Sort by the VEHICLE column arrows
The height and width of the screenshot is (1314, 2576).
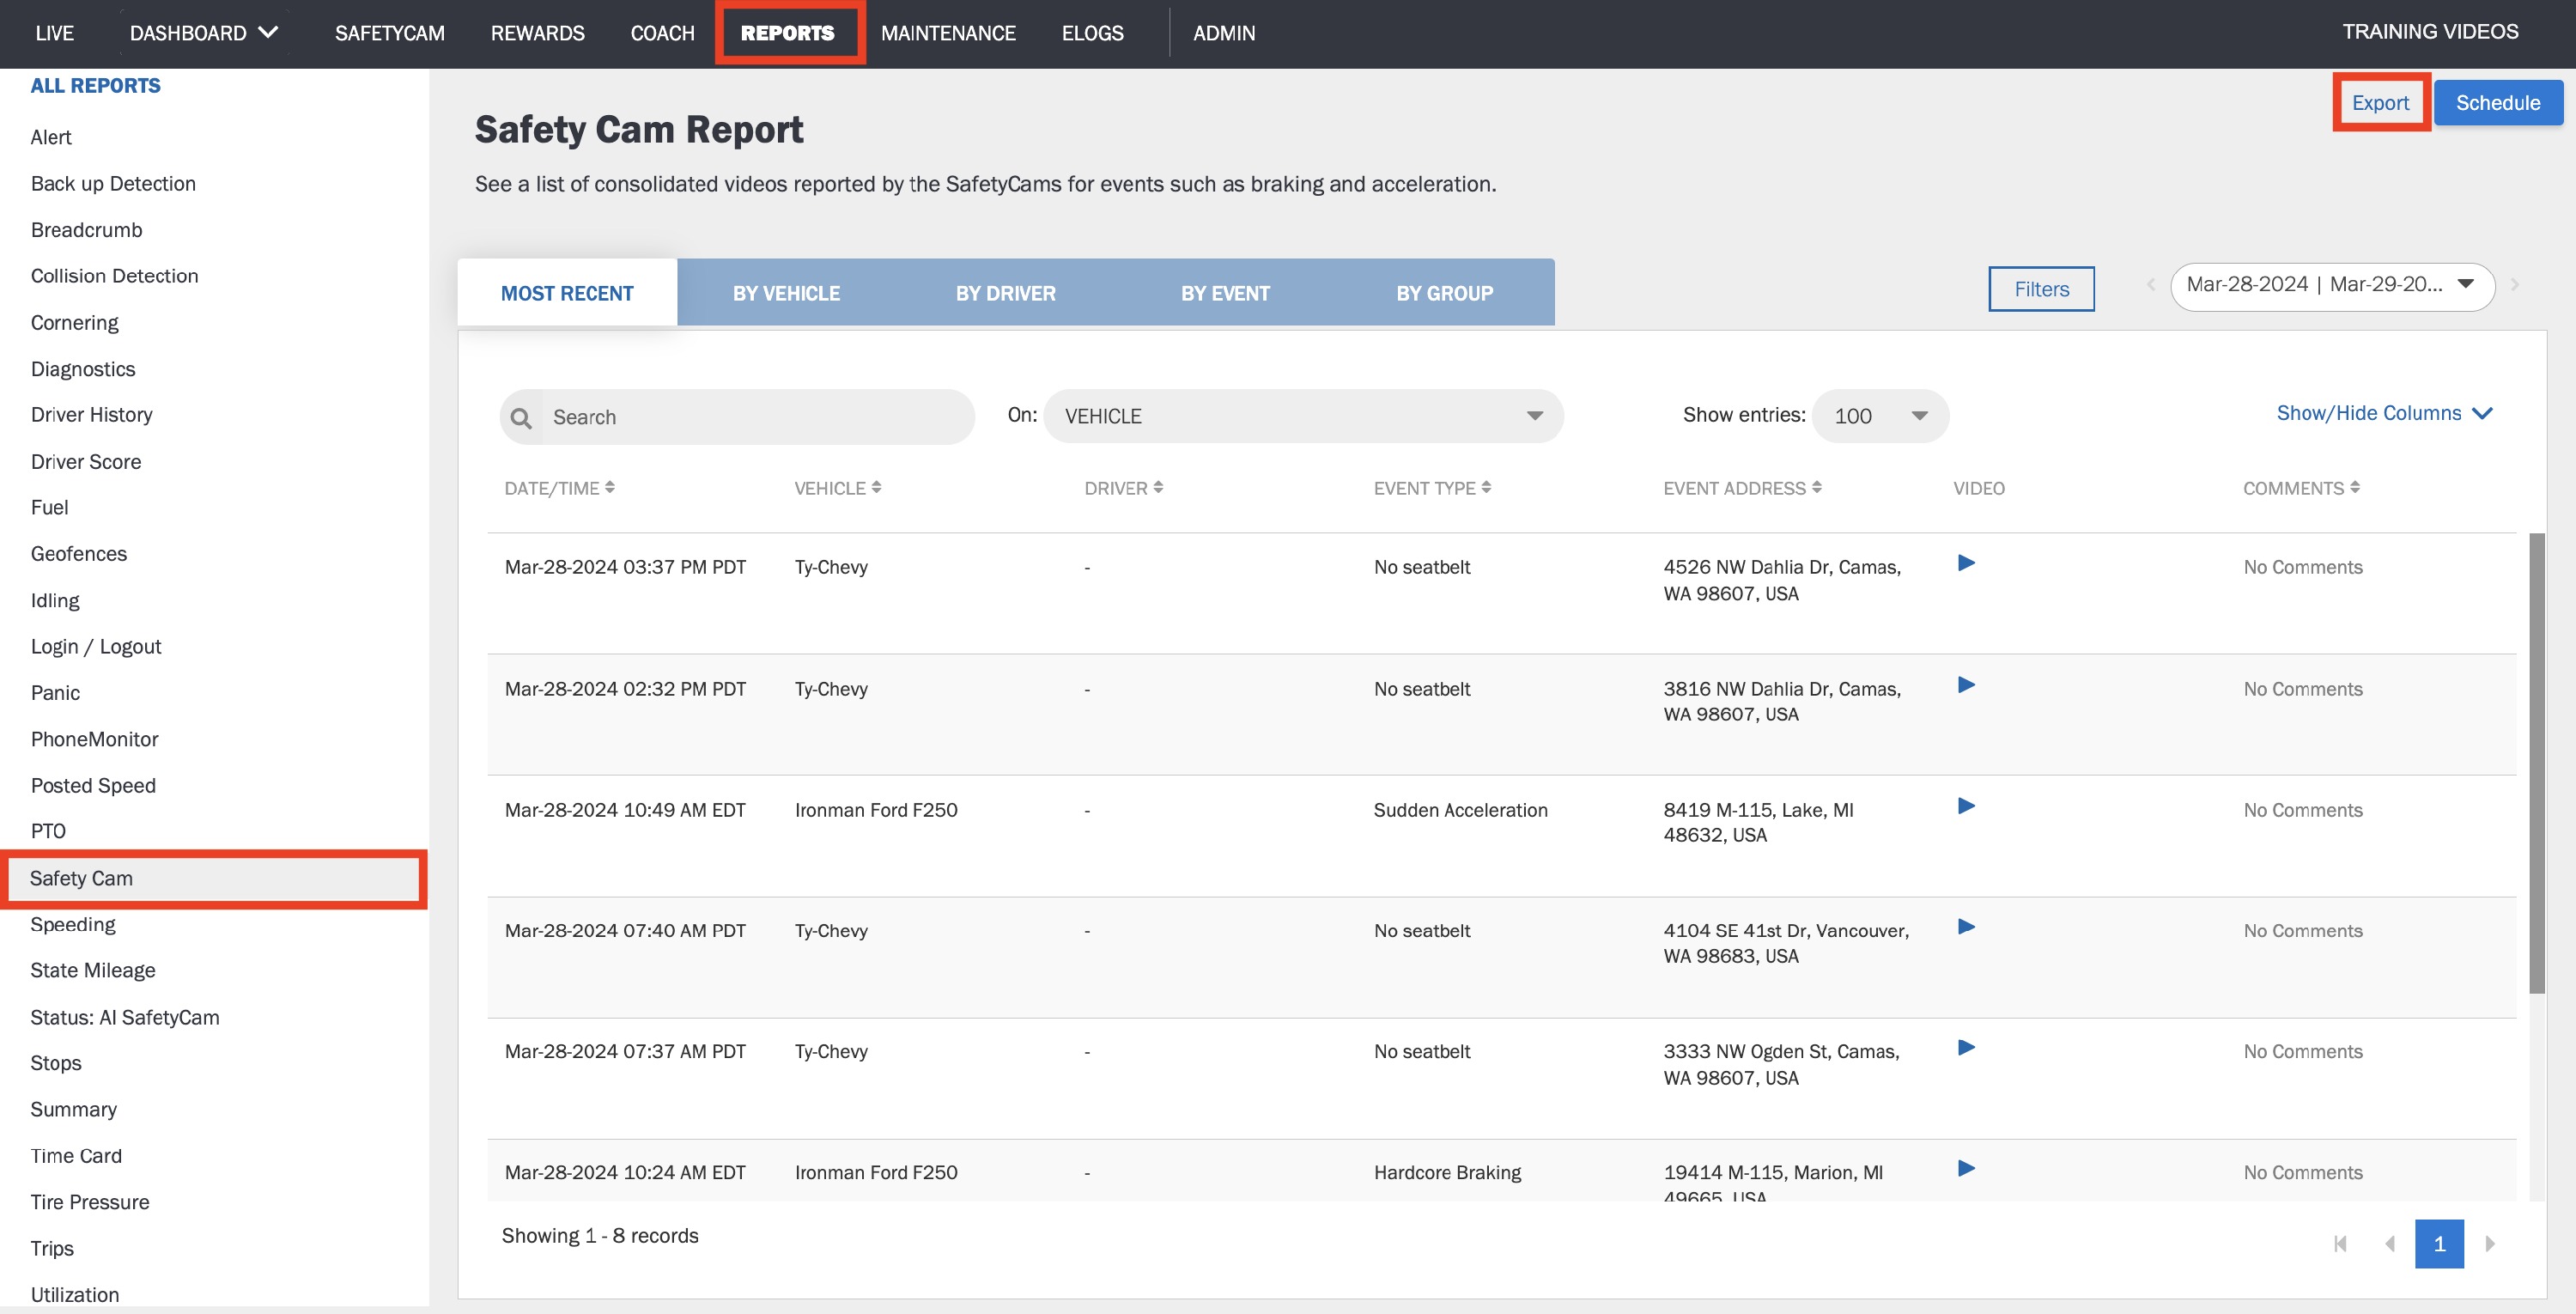pos(876,487)
